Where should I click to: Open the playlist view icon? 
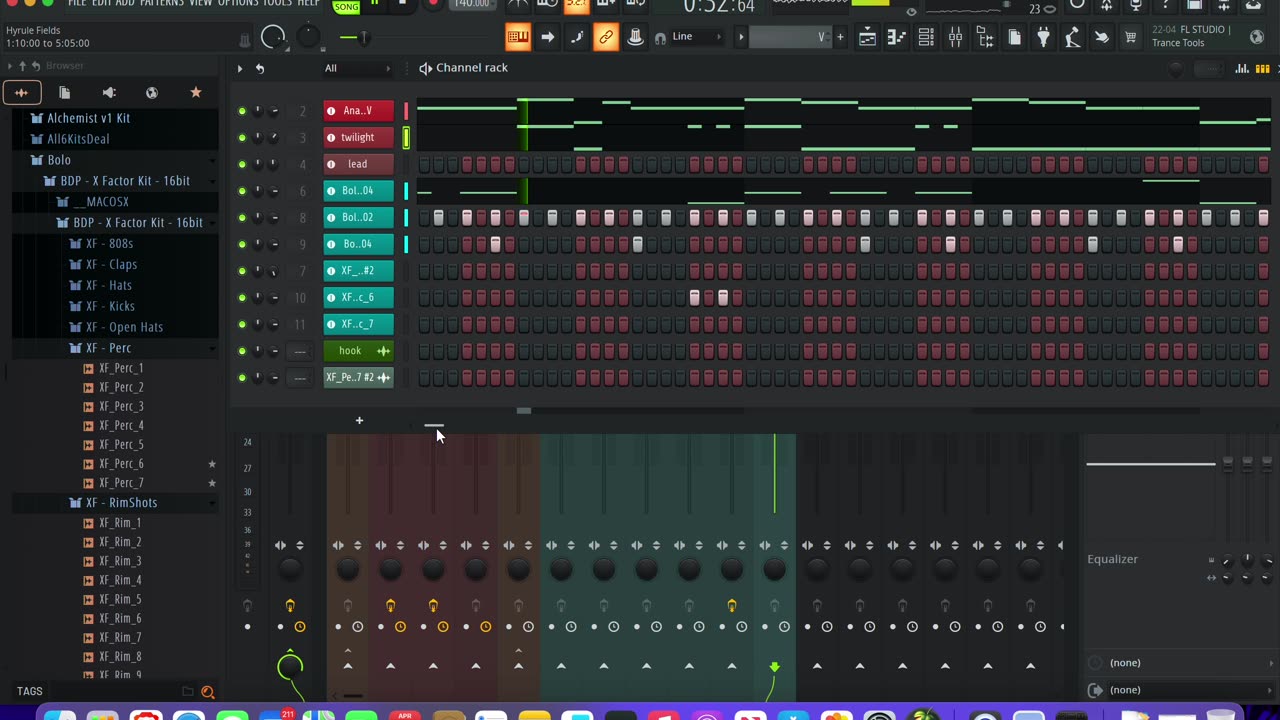coord(867,37)
